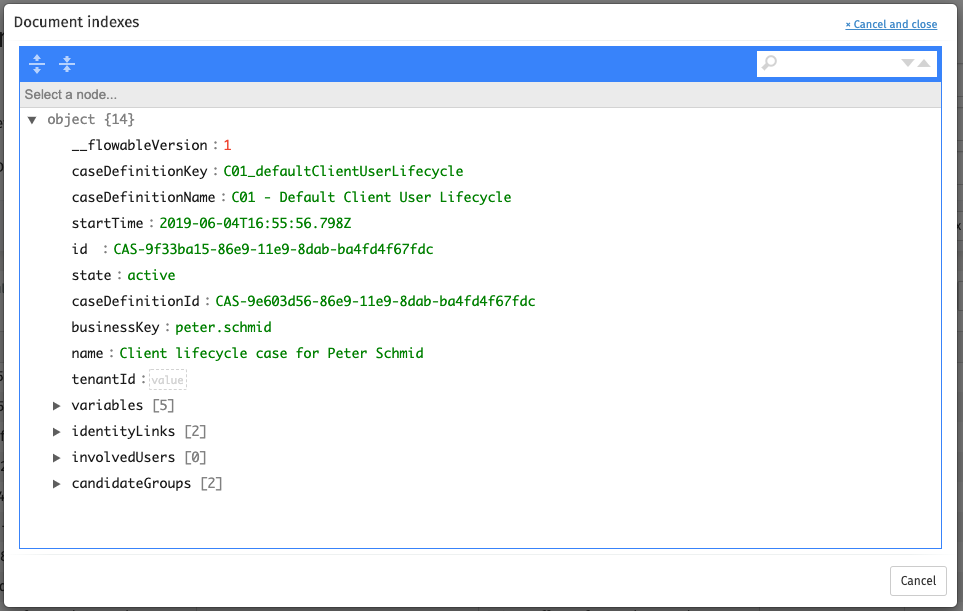Select the state value active
Screen dimensions: 963x611
(x=151, y=275)
